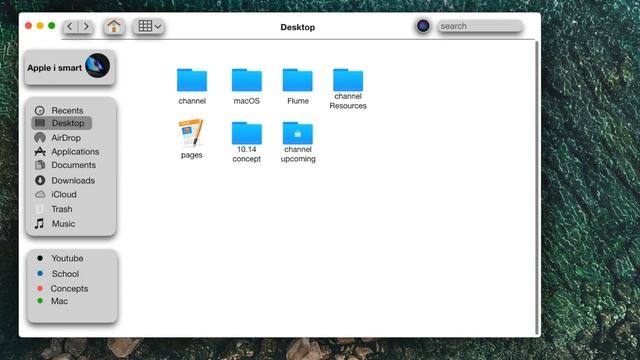
Task: Select the green Mac tag dot
Action: [x=40, y=301]
